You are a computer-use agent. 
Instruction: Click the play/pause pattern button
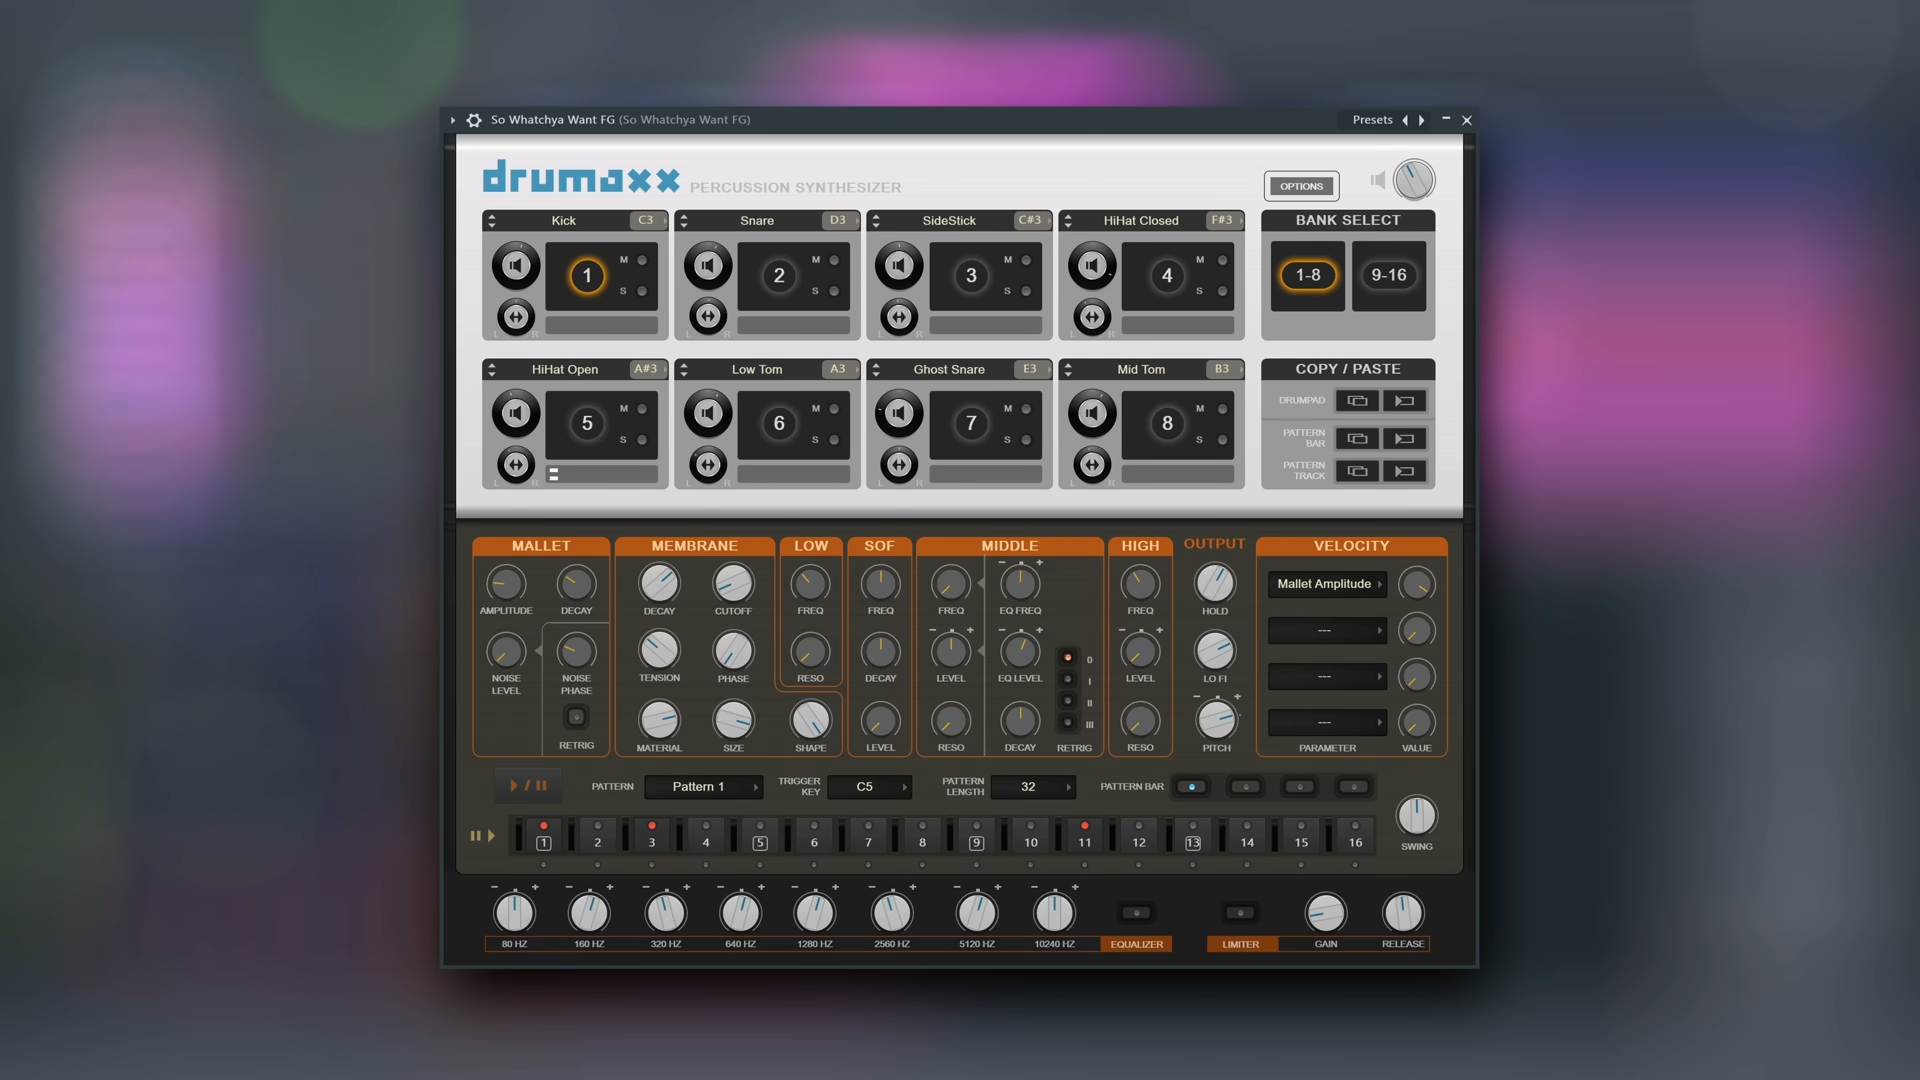[x=528, y=786]
